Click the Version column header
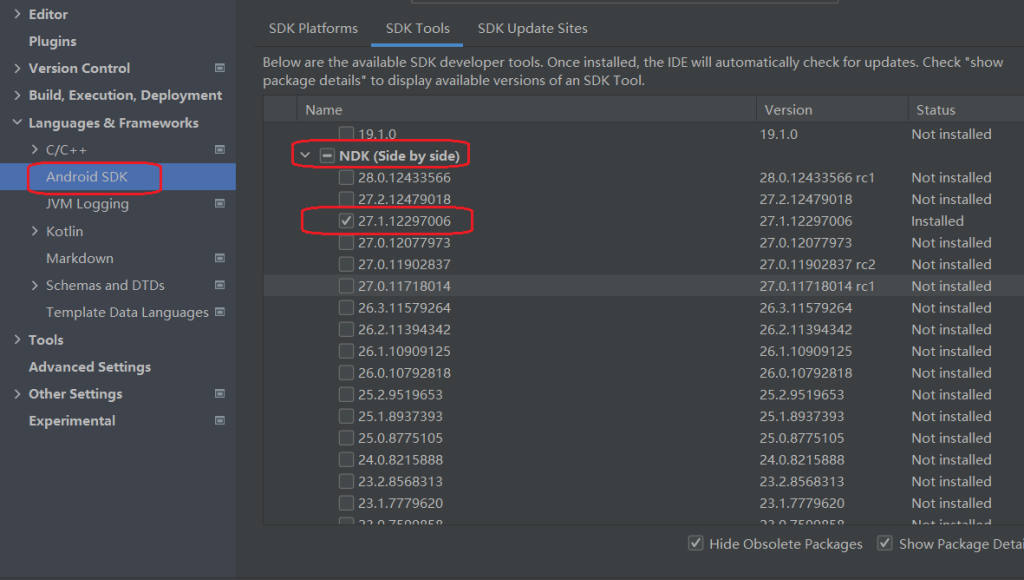Image resolution: width=1024 pixels, height=580 pixels. [788, 110]
